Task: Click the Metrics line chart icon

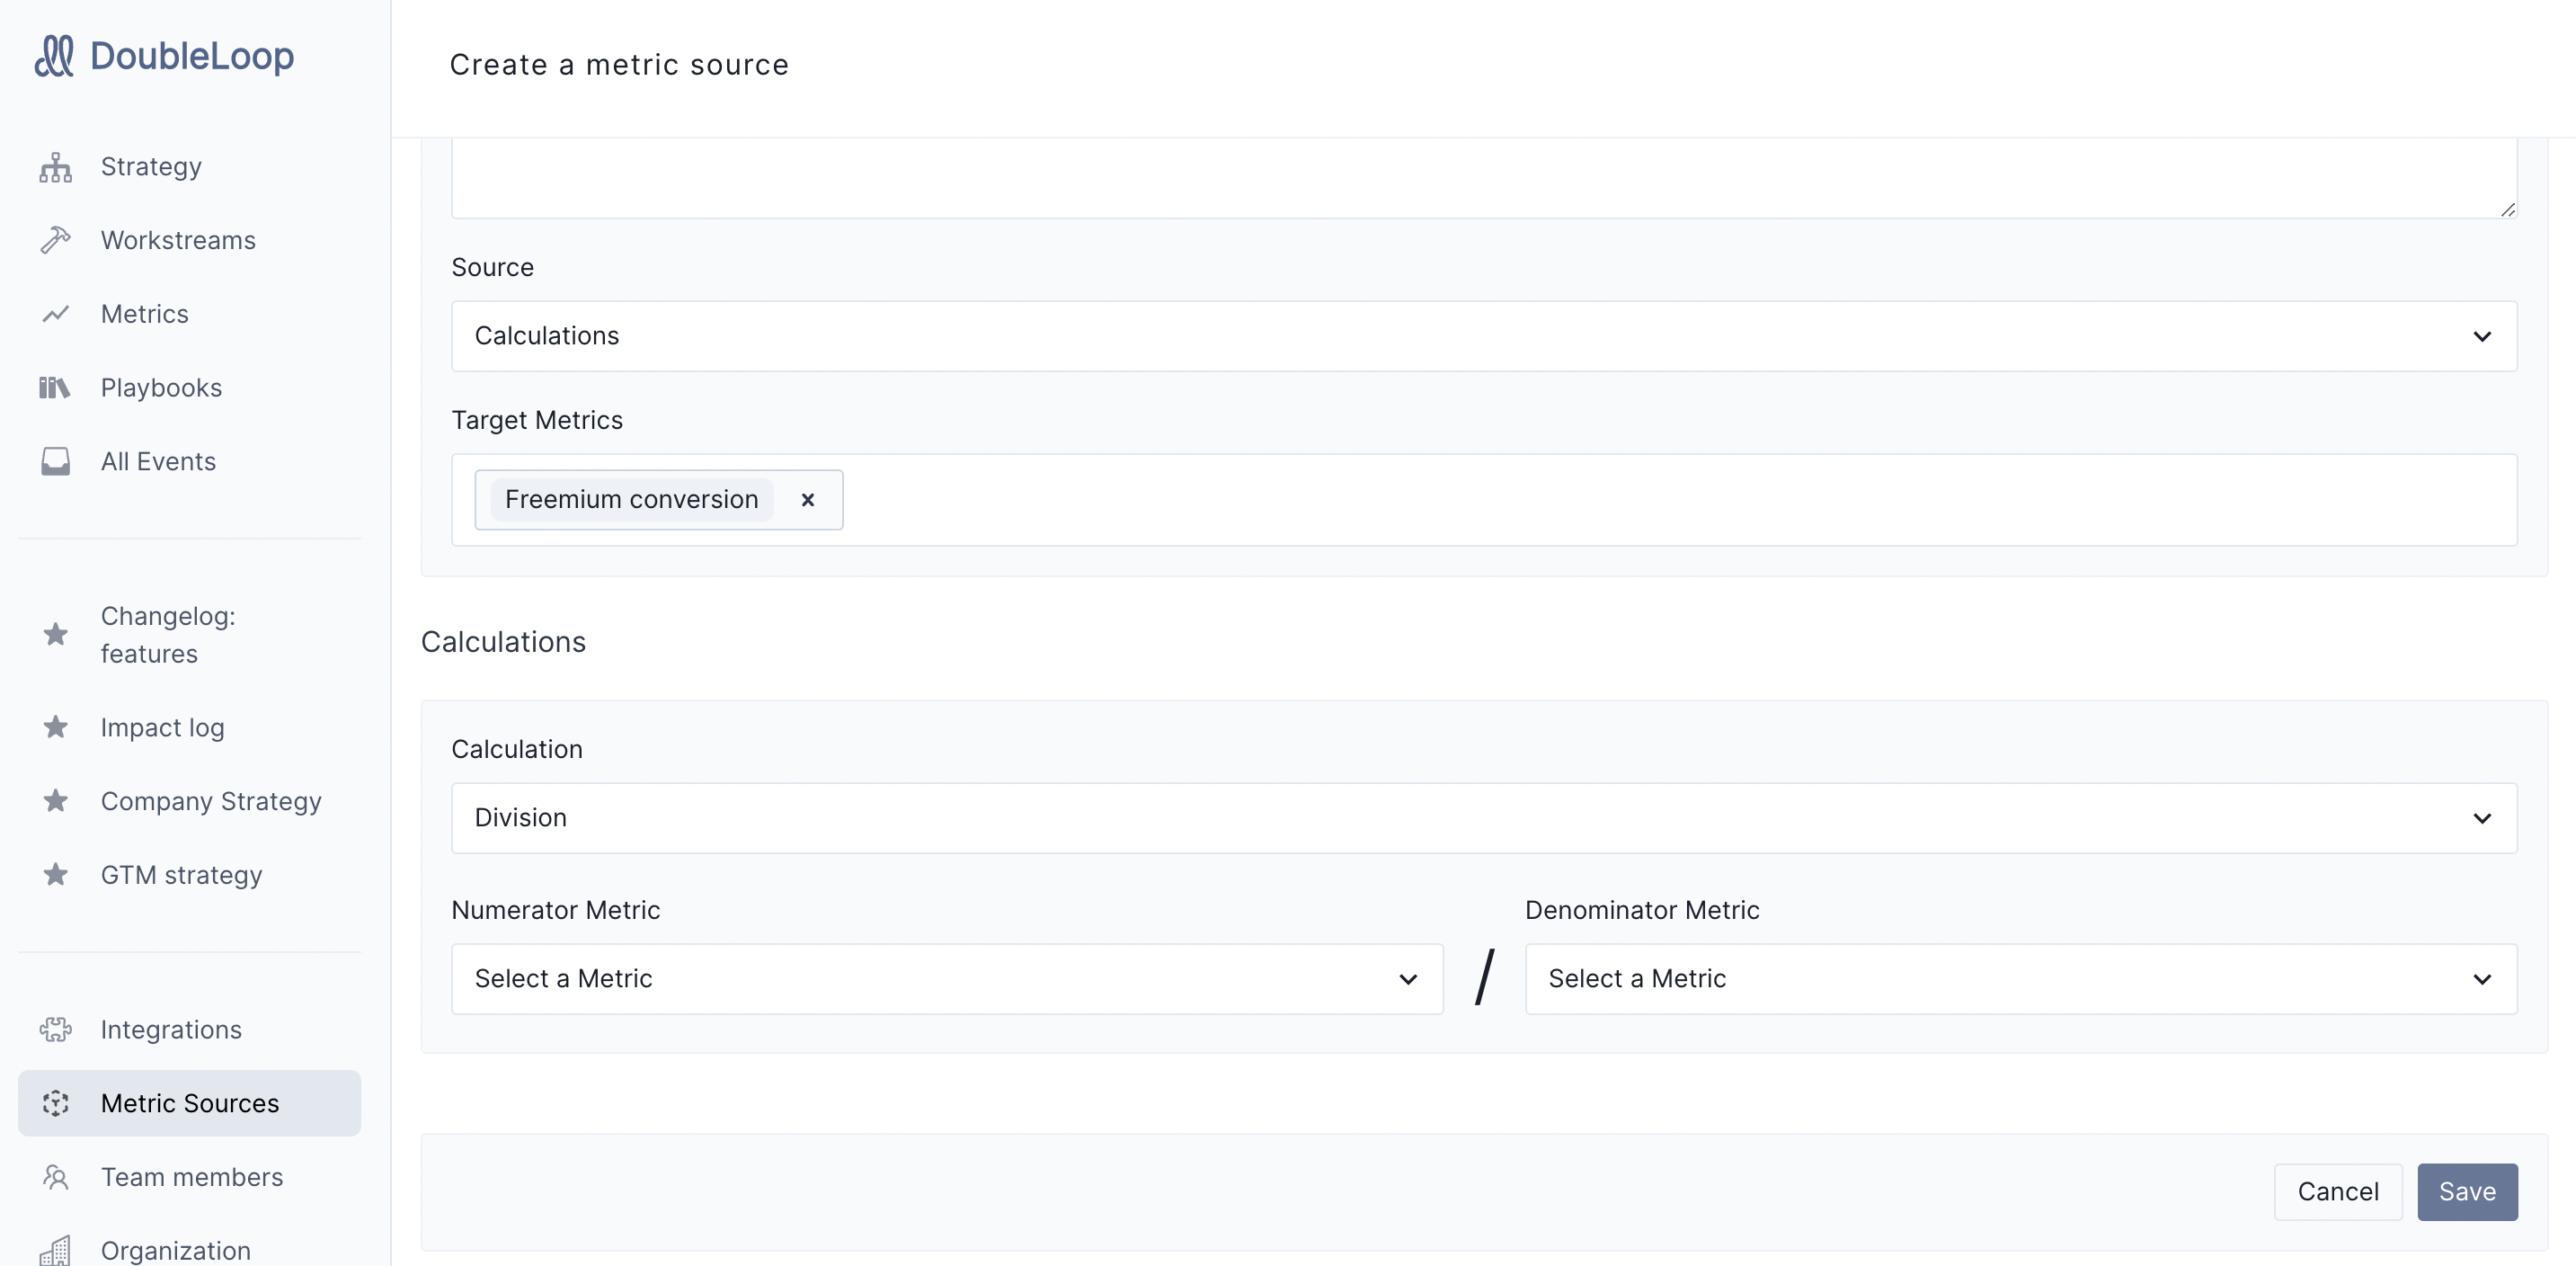Action: point(56,314)
